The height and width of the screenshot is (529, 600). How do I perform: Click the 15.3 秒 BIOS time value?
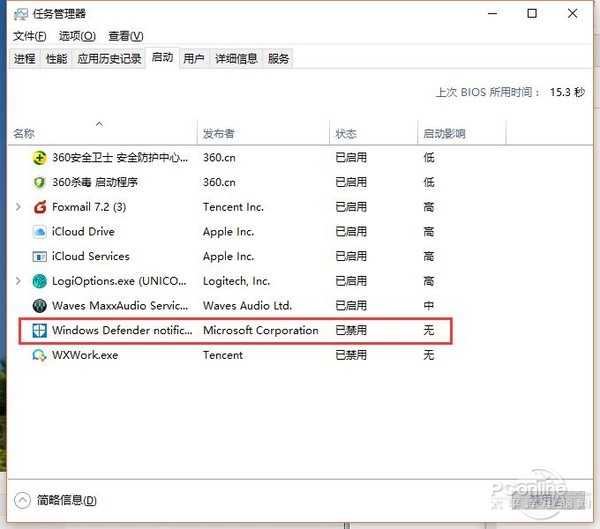pos(567,92)
